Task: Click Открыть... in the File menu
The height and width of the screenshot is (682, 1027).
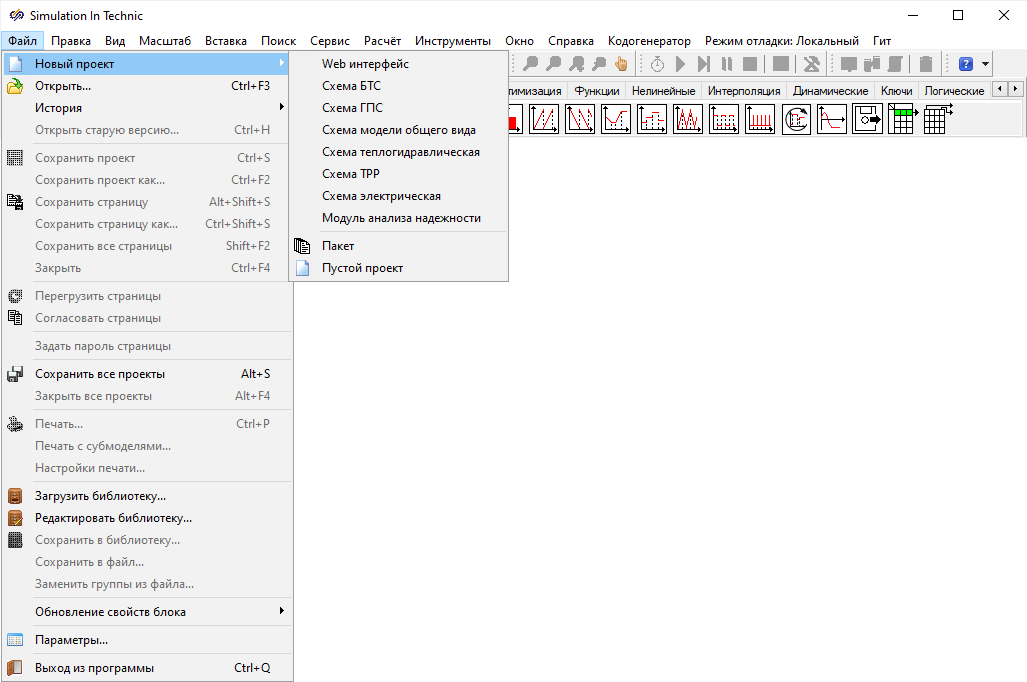Action: click(63, 86)
